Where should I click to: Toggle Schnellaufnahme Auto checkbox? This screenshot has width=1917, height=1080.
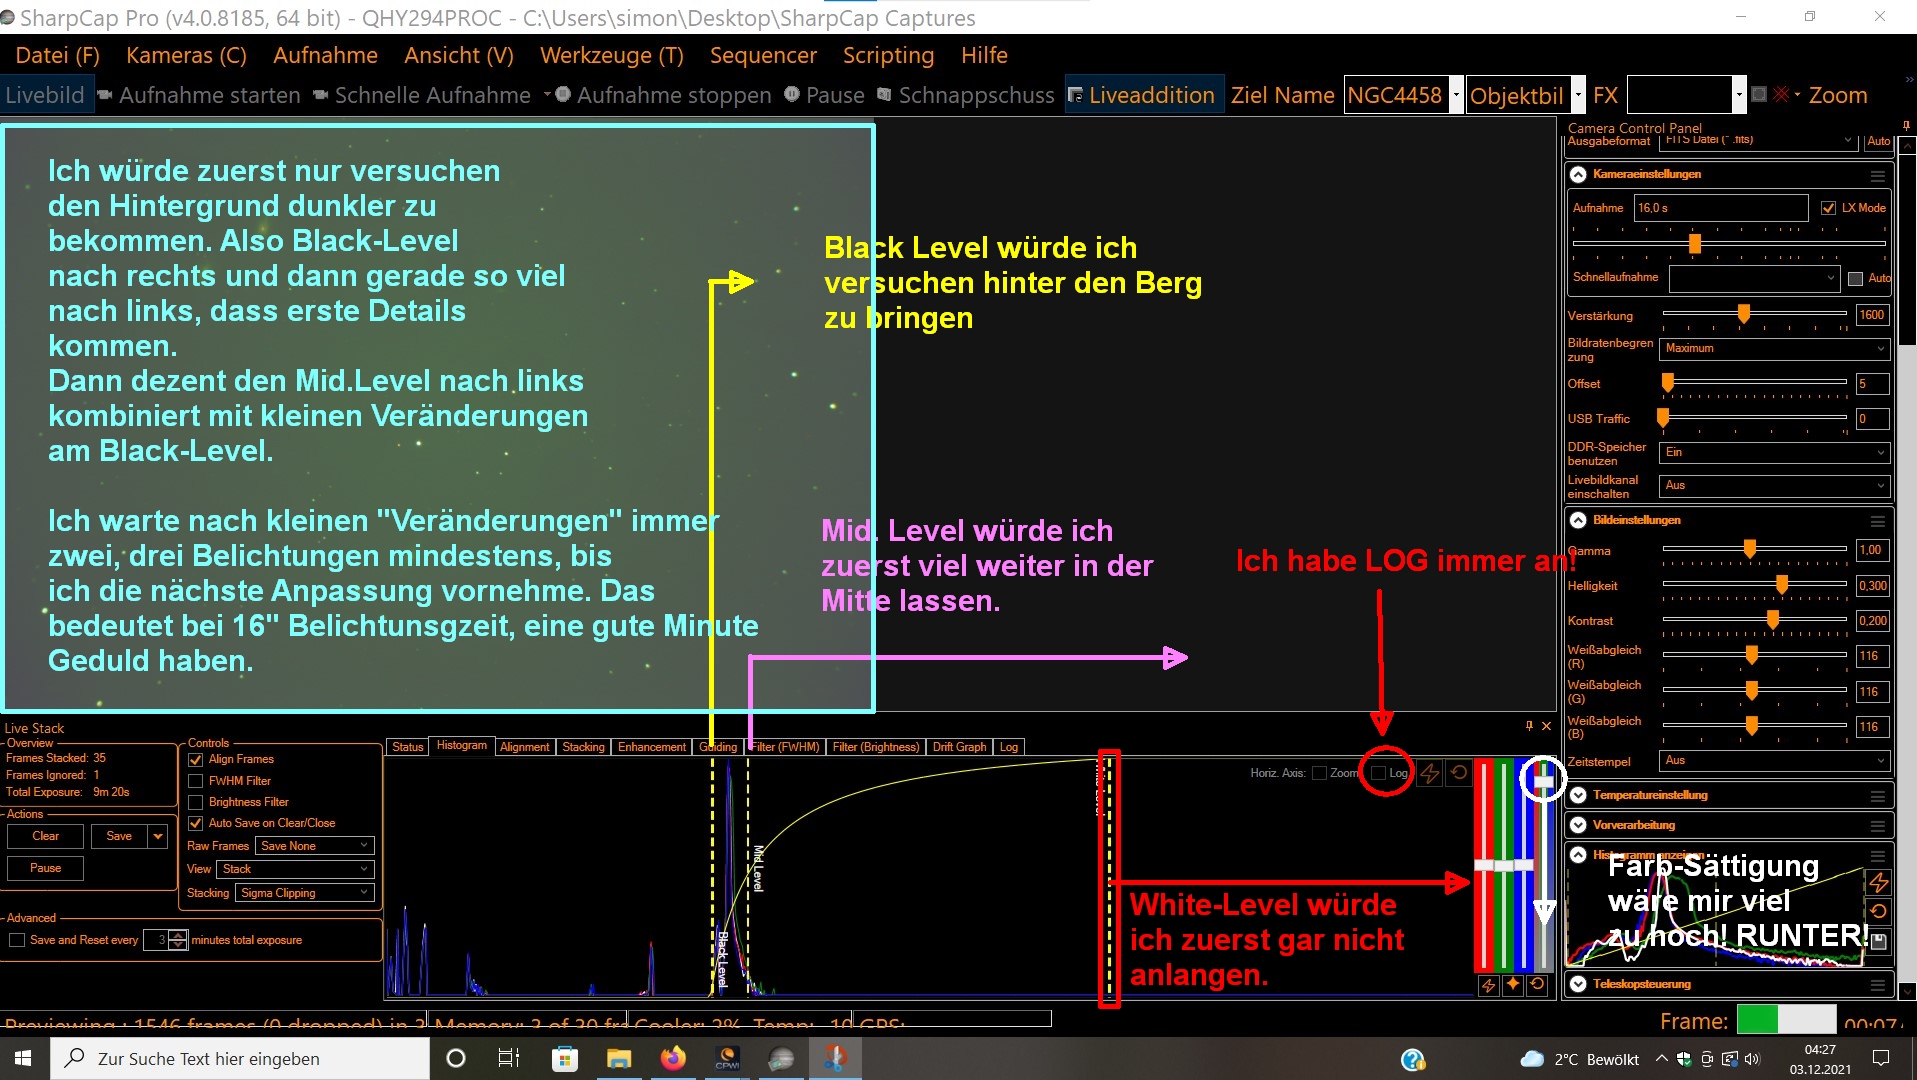(1856, 279)
